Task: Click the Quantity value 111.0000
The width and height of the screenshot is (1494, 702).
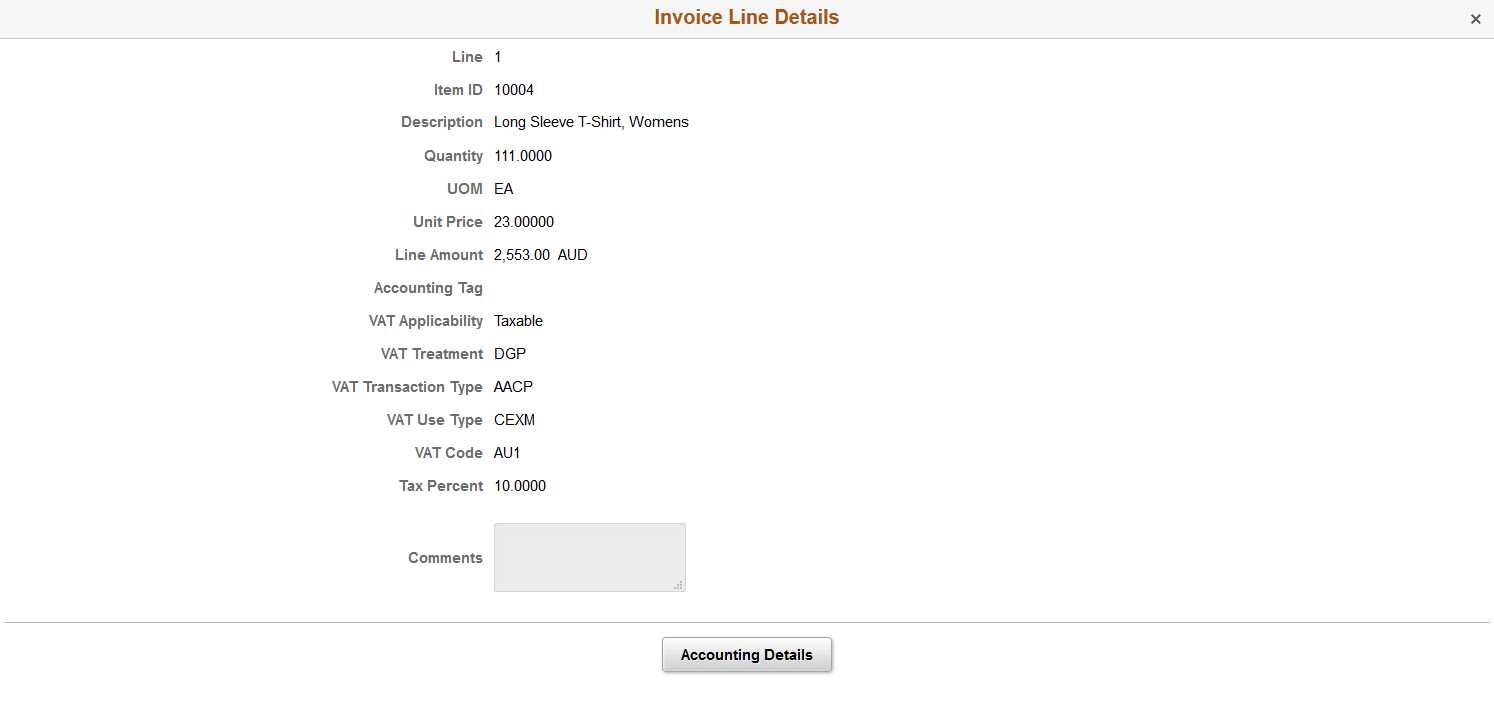Action: [523, 155]
